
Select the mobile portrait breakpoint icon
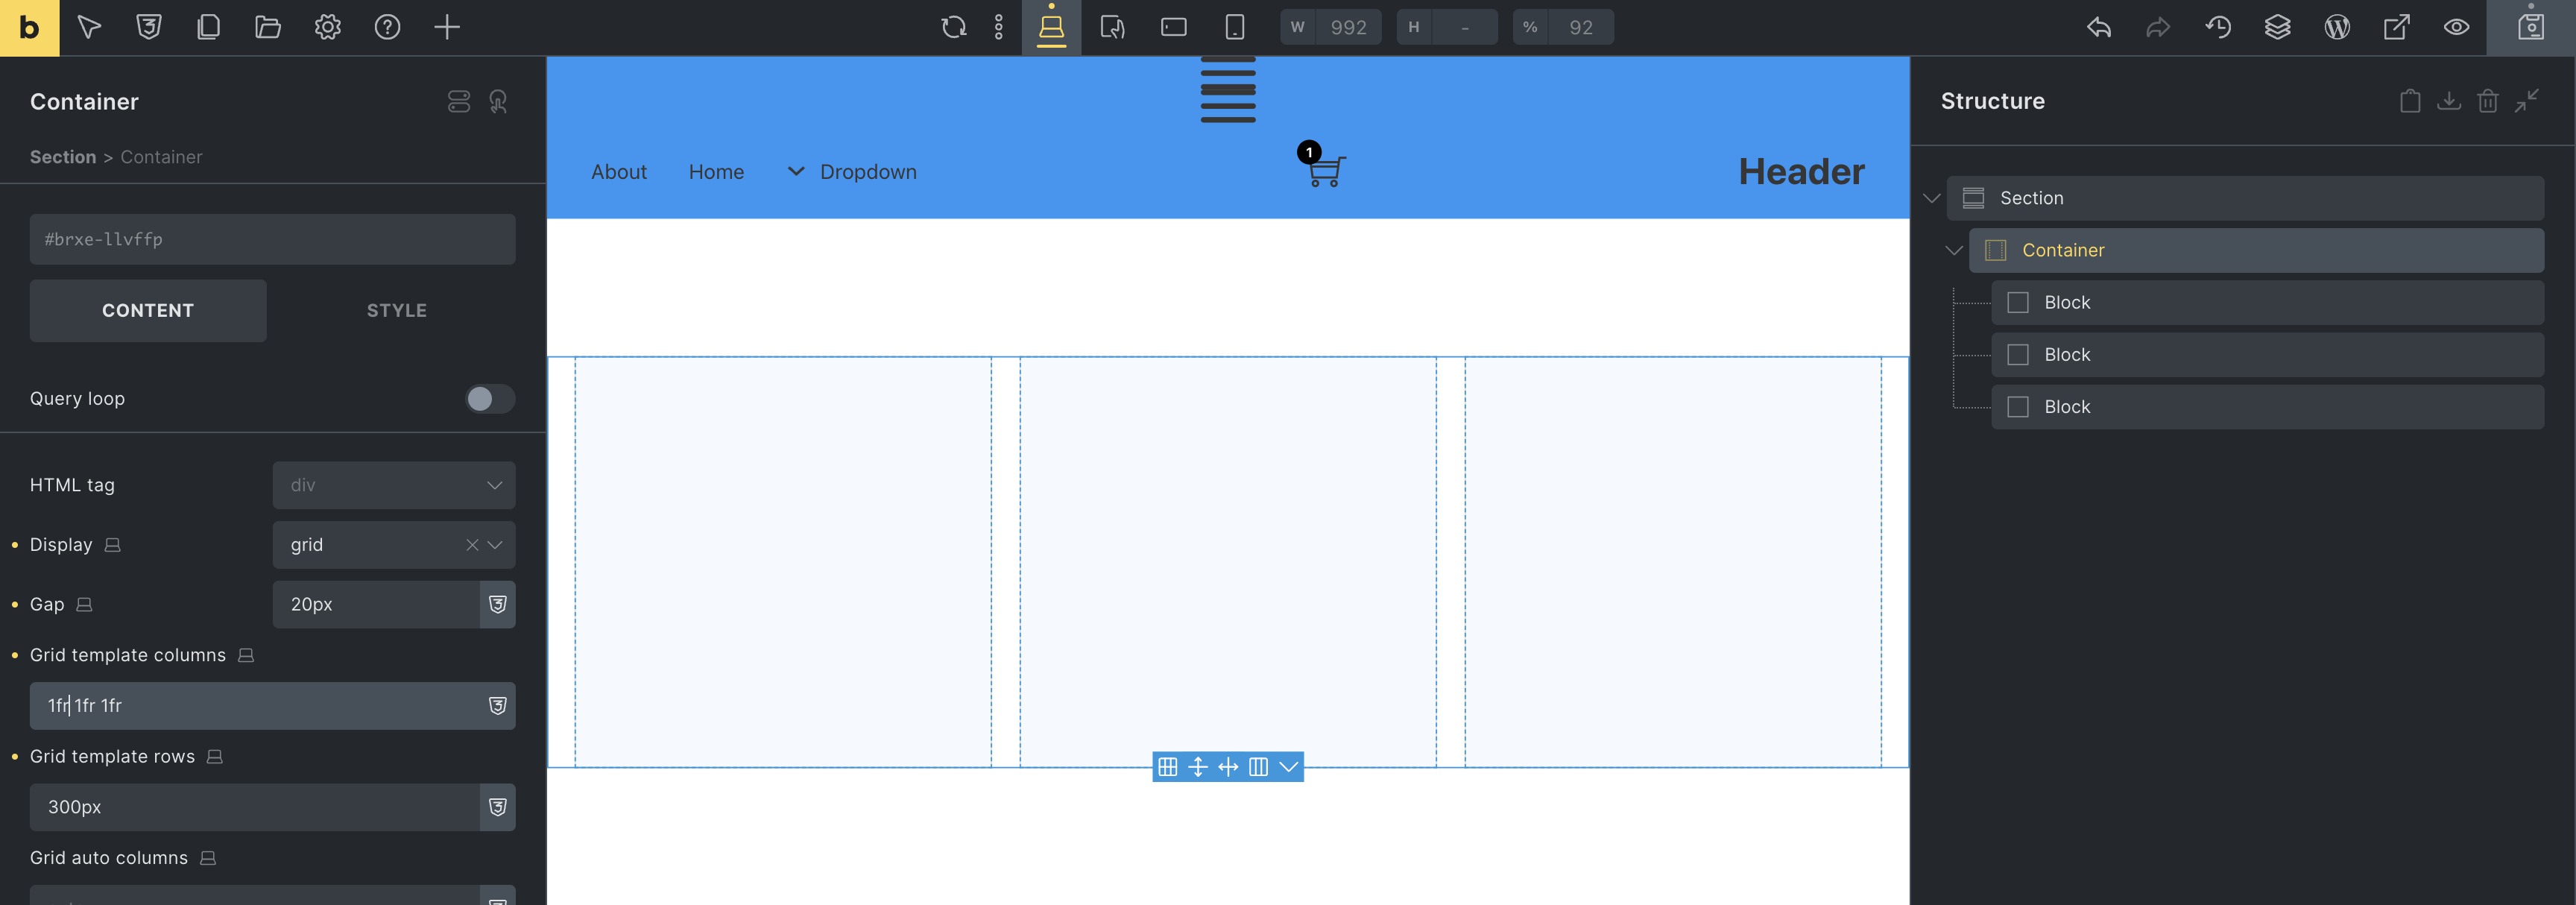click(x=1235, y=27)
